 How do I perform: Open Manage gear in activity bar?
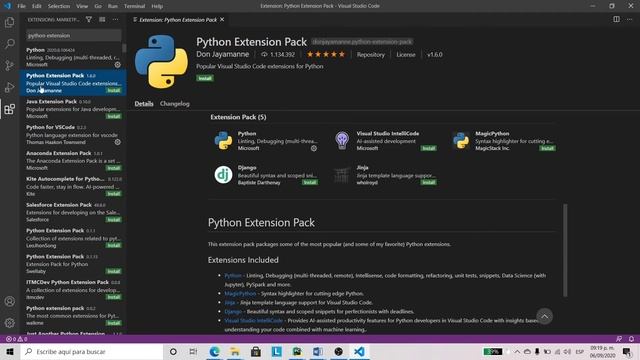9,323
